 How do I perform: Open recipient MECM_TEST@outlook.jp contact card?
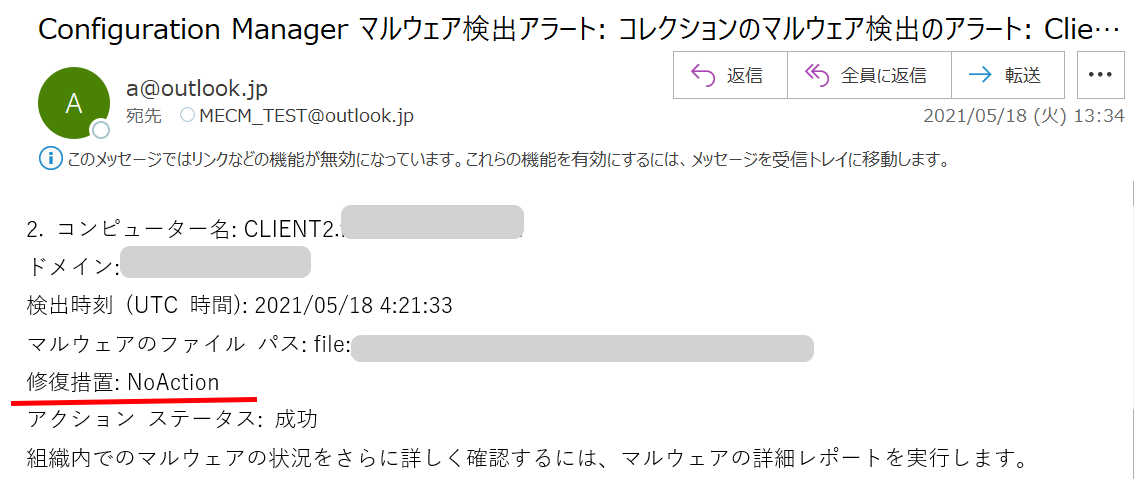pos(306,116)
